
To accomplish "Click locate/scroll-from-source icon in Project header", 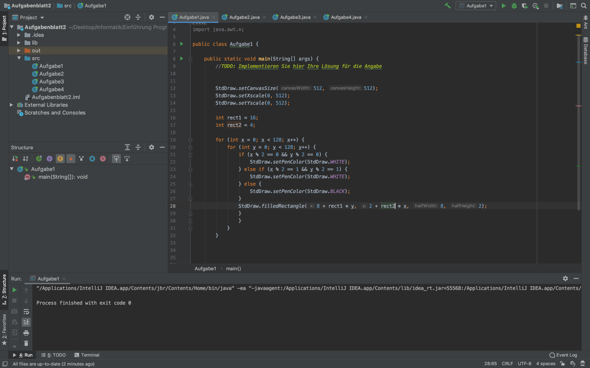I will coord(128,17).
